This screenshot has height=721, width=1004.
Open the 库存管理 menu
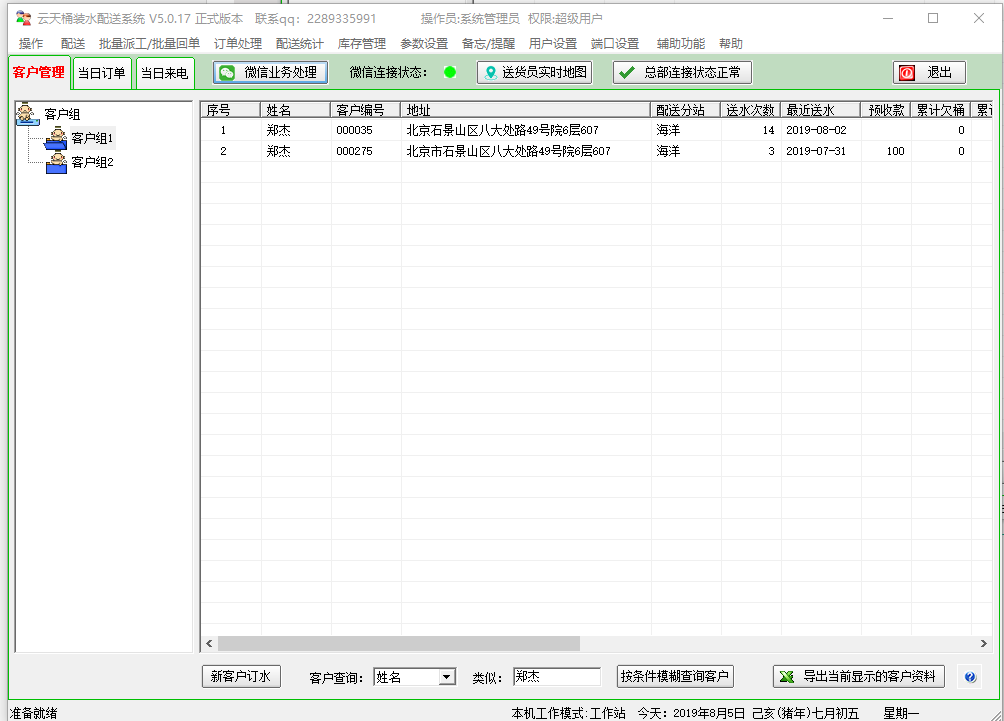(361, 44)
